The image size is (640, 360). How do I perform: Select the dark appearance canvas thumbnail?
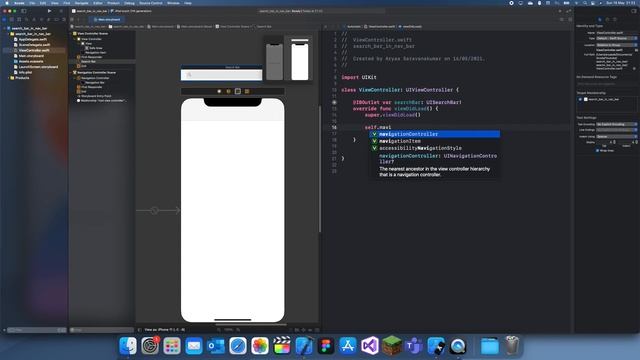click(x=274, y=61)
